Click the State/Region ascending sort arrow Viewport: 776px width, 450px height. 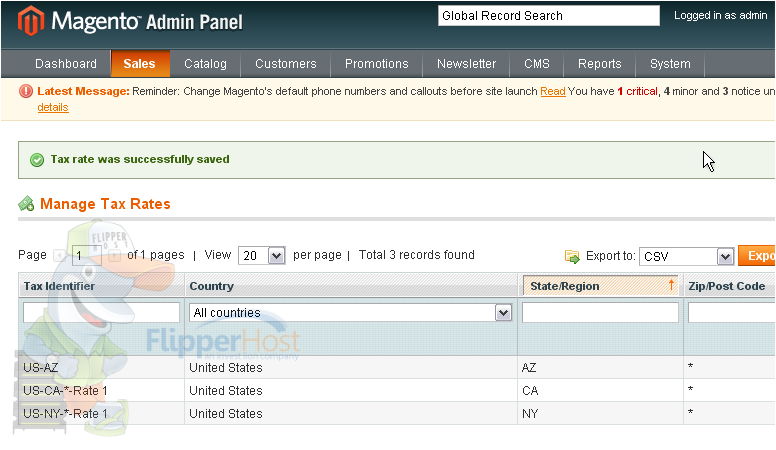pyautogui.click(x=672, y=285)
